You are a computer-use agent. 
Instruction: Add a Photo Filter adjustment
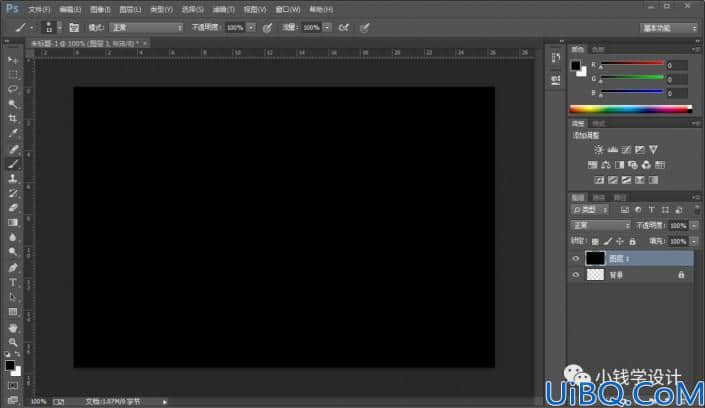pyautogui.click(x=633, y=165)
